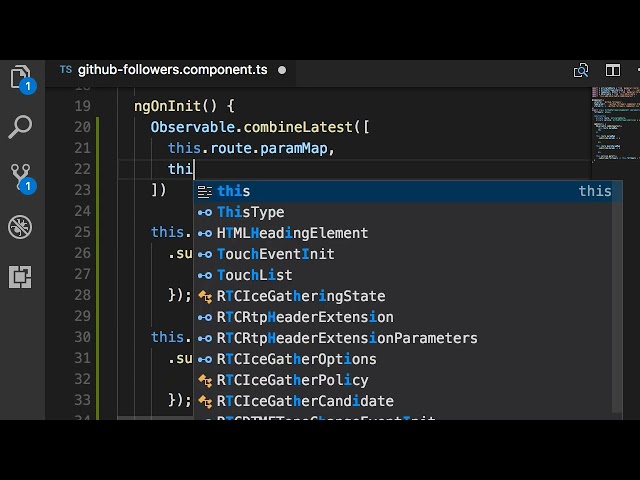Image resolution: width=640 pixels, height=480 pixels.
Task: Choose the RTCIceGatherOptions suggestion
Action: click(x=403, y=359)
